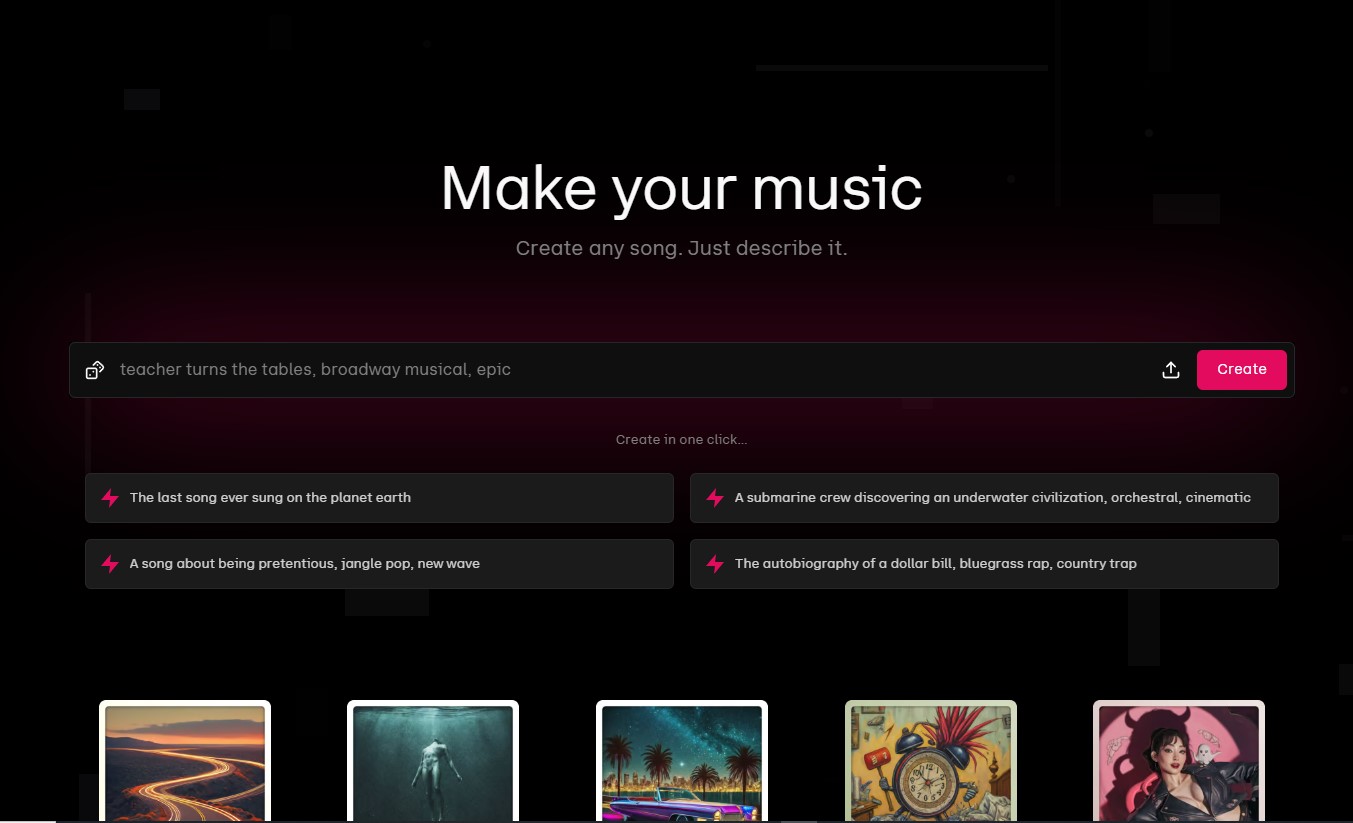1353x823 pixels.
Task: Click lightning bolt beside "The last song" prompt
Action: (110, 498)
